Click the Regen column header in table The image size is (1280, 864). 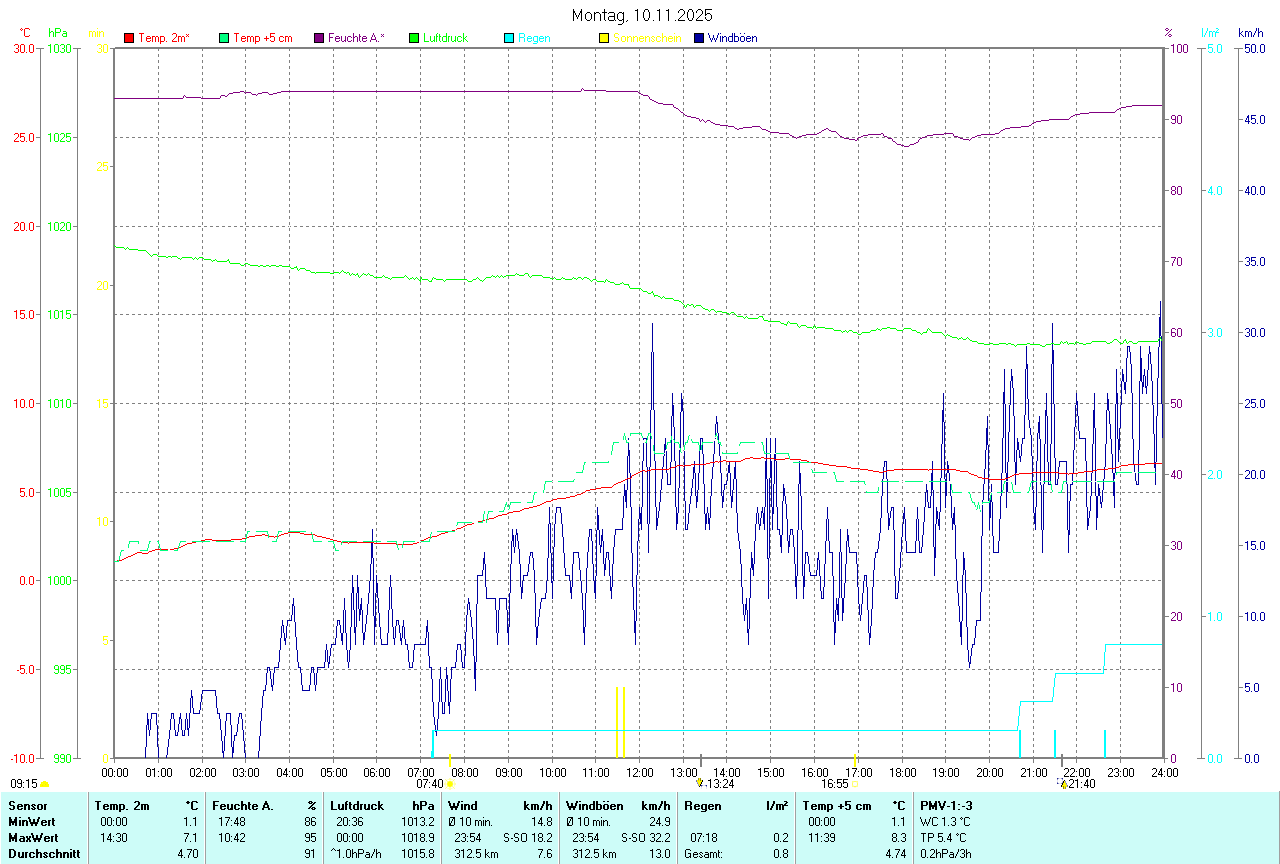[702, 805]
